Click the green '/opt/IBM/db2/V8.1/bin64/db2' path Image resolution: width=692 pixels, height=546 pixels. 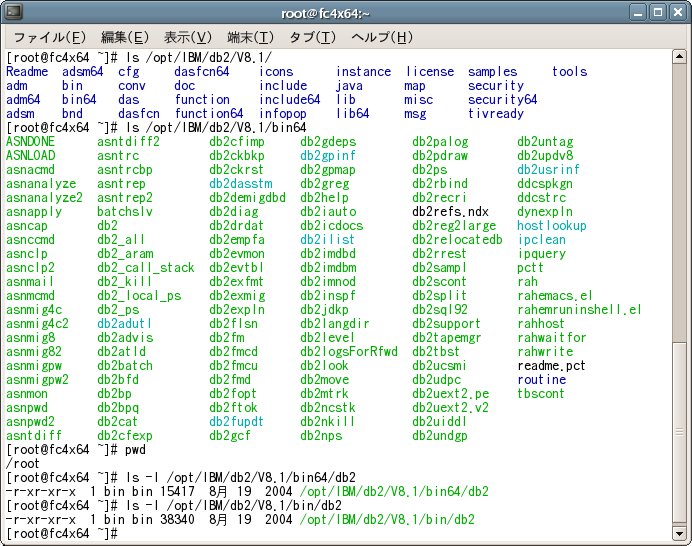(x=394, y=492)
